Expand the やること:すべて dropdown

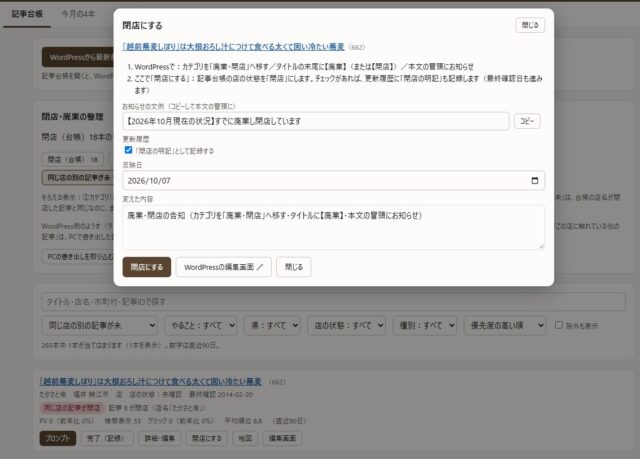point(201,325)
